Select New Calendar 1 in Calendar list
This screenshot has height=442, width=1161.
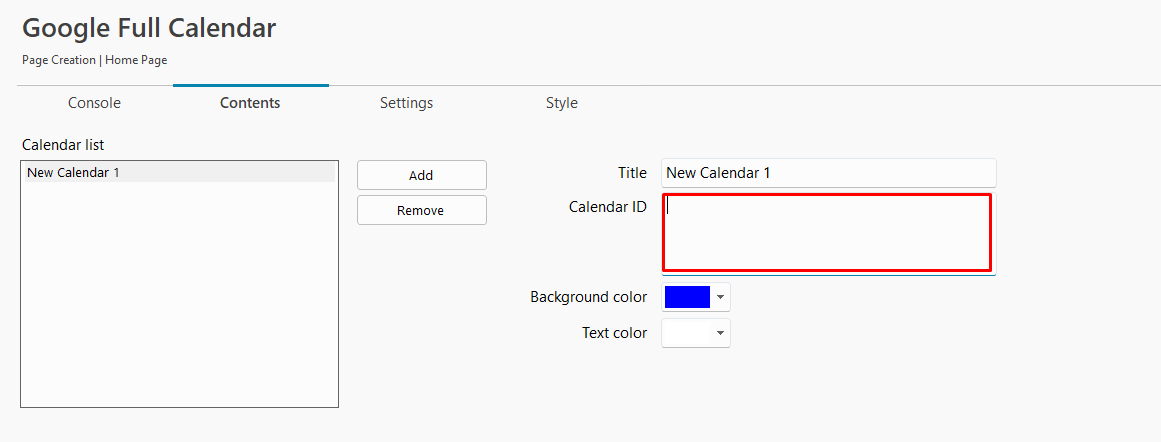[x=179, y=173]
